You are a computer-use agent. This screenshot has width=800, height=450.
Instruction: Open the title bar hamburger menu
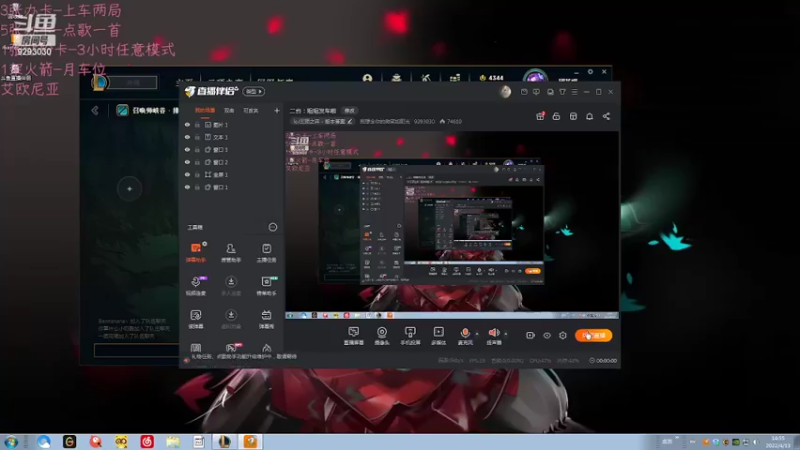click(574, 92)
